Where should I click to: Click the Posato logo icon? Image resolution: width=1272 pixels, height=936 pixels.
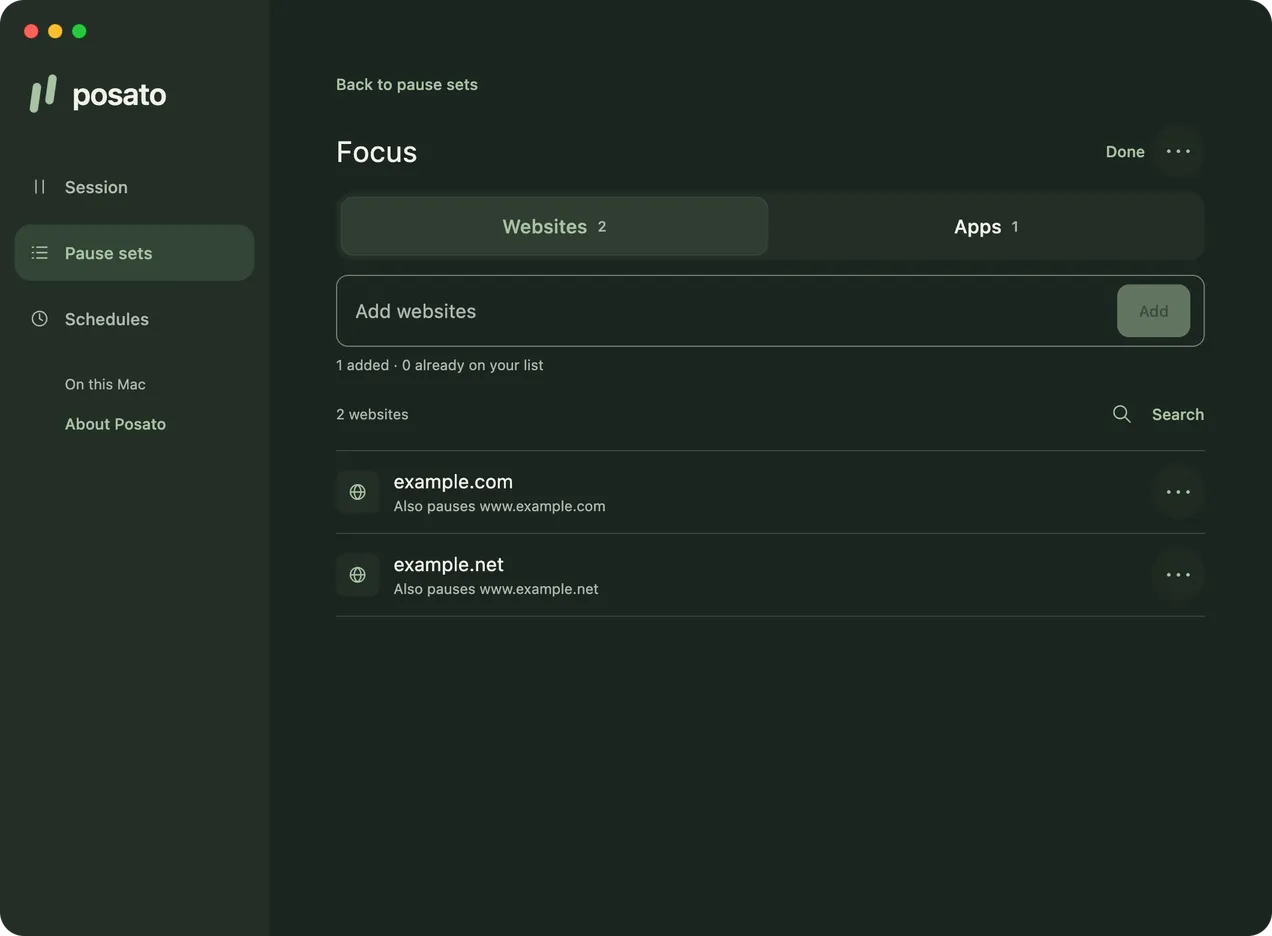[43, 94]
